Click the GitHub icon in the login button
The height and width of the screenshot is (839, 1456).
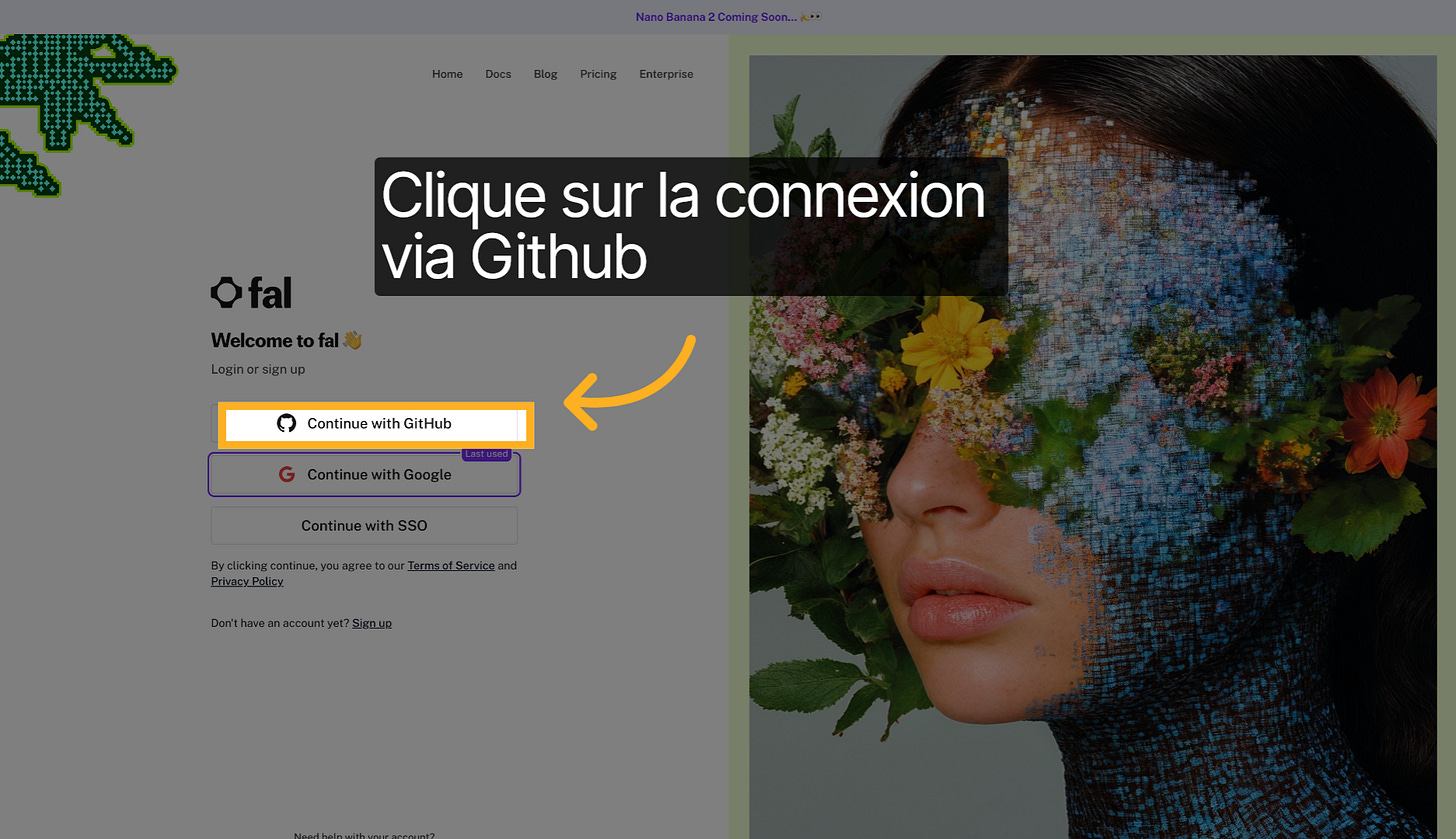click(287, 423)
